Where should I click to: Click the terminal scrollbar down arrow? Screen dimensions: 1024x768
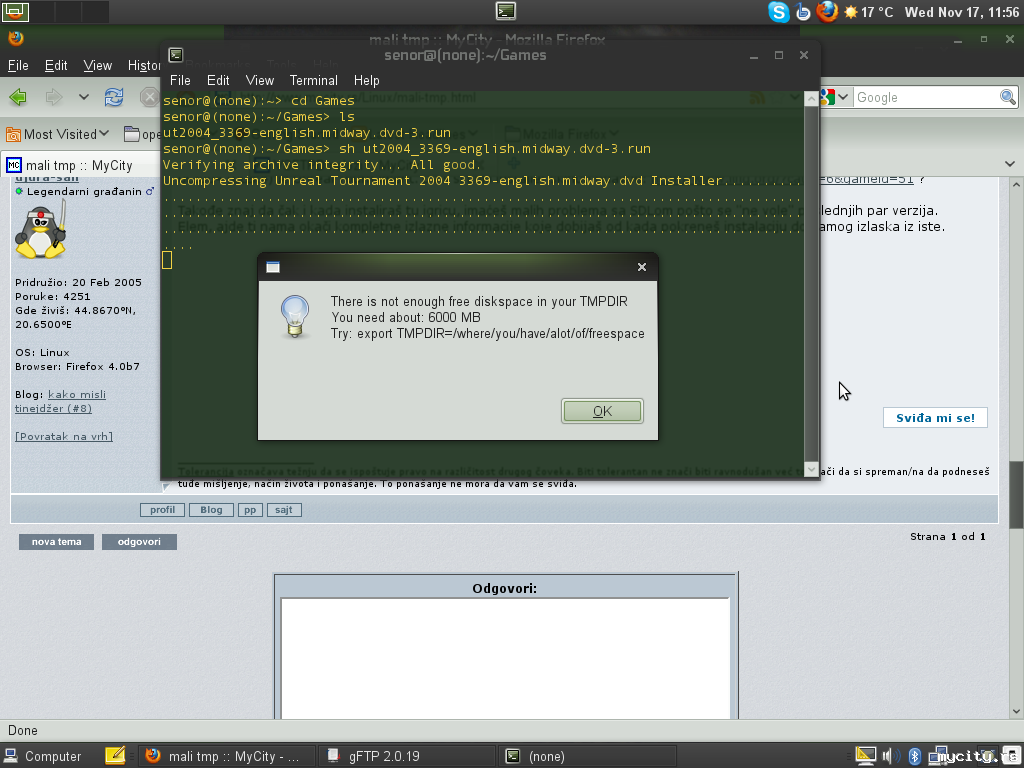[811, 469]
